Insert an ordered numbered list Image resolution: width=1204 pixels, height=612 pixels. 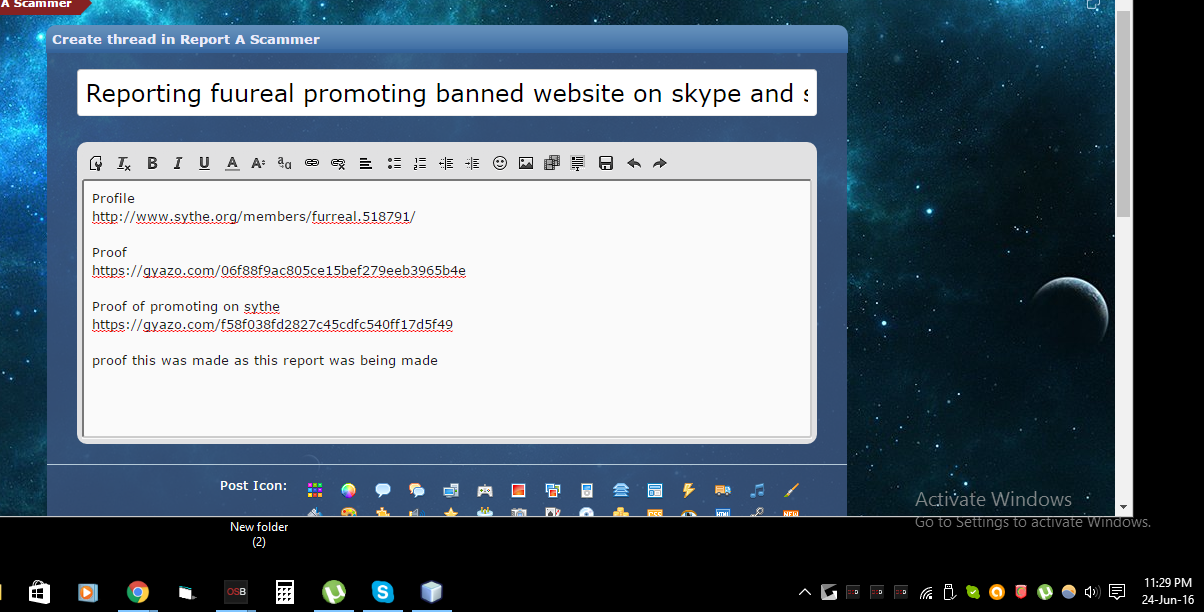tap(420, 163)
